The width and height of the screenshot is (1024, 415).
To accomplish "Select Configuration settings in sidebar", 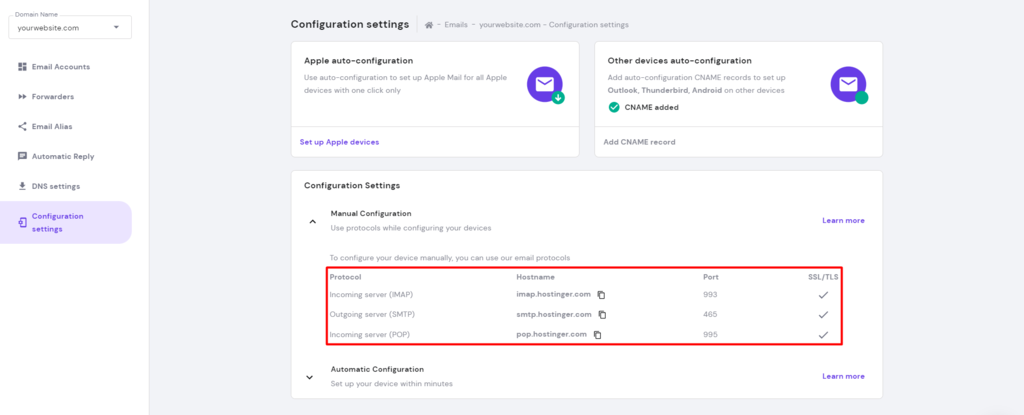I will 57,222.
